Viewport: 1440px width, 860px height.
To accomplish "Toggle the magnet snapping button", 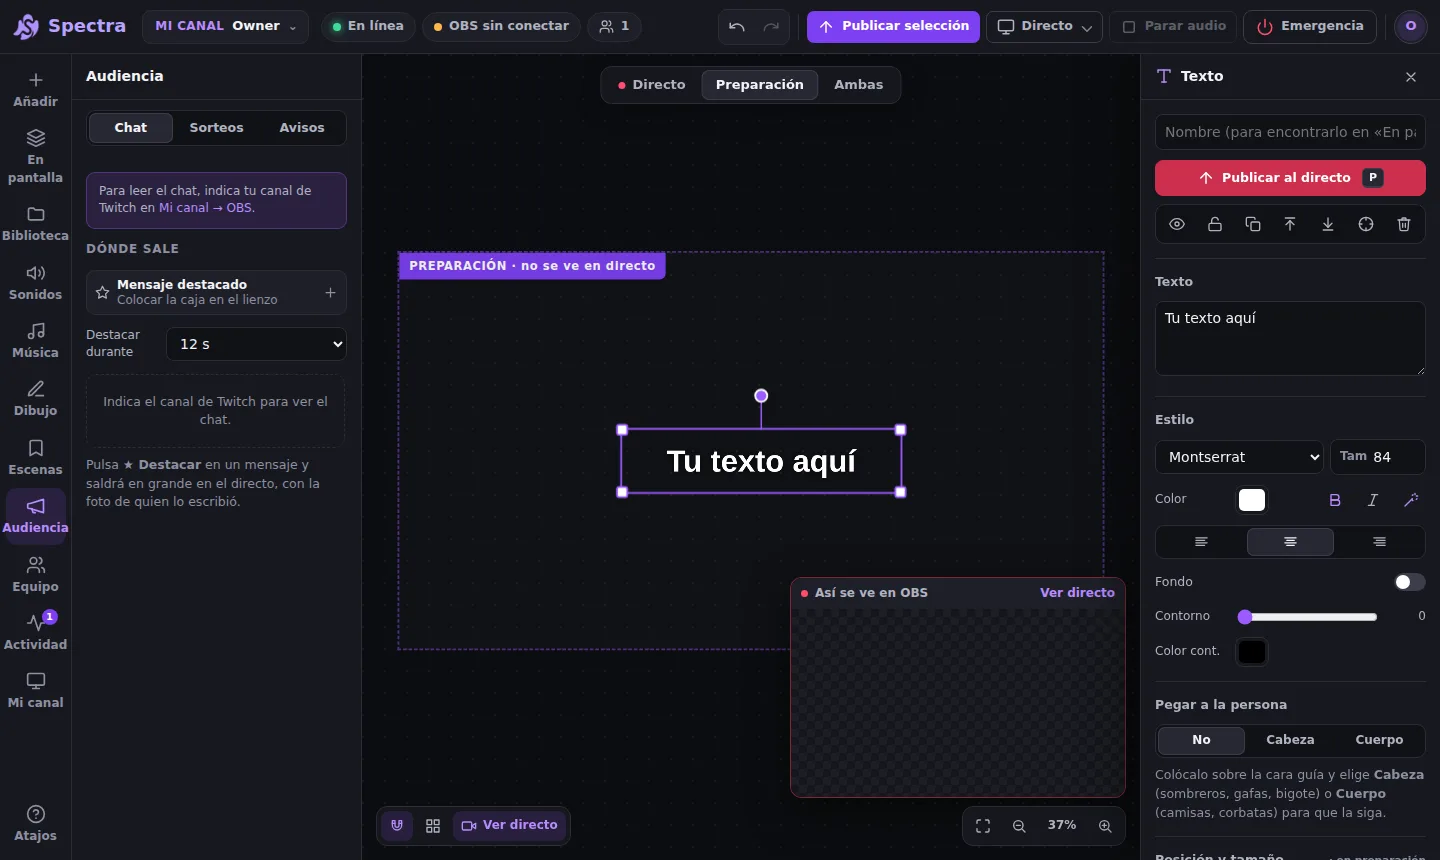I will pos(397,826).
